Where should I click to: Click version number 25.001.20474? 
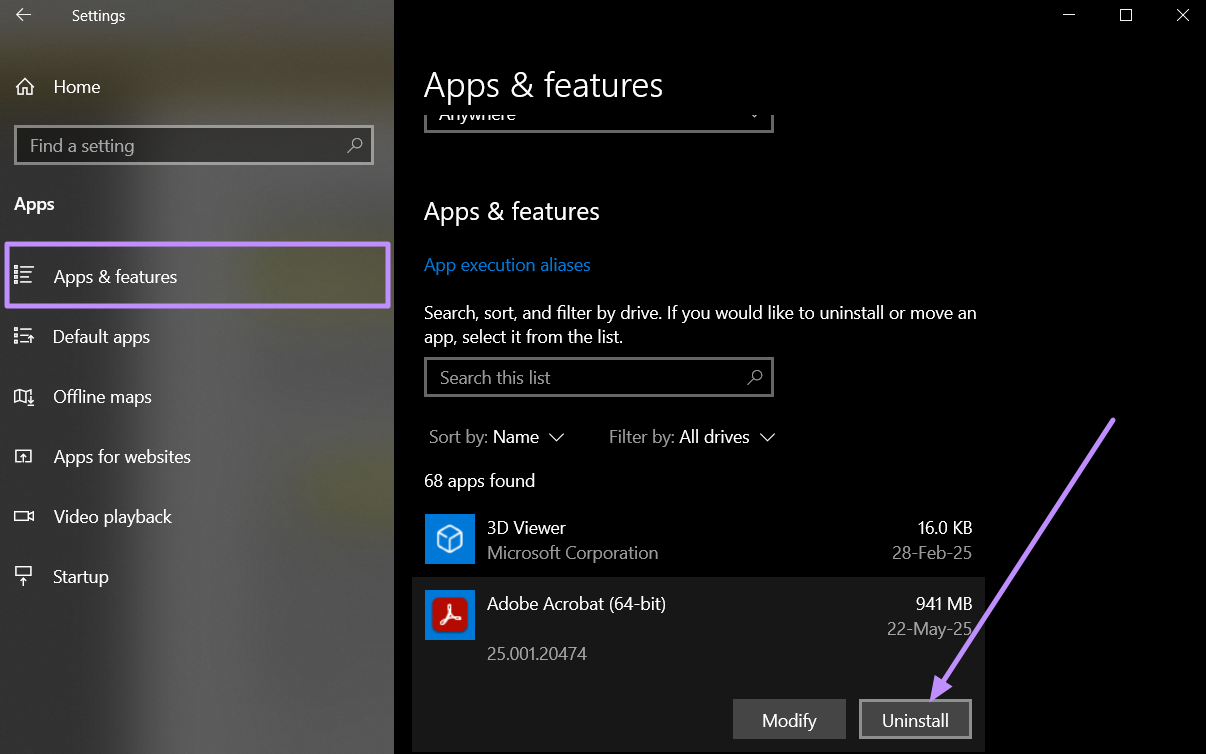tap(537, 654)
